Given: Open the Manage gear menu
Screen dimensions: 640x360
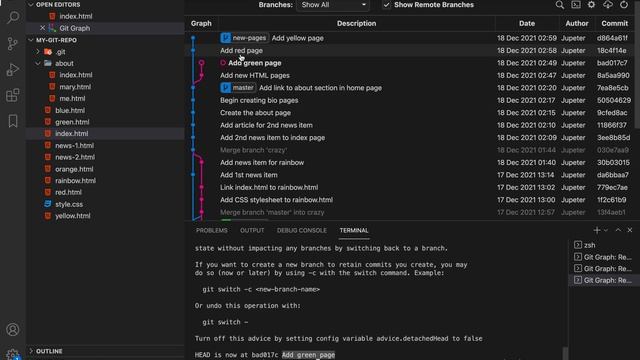Looking at the screenshot, I should pos(13,354).
